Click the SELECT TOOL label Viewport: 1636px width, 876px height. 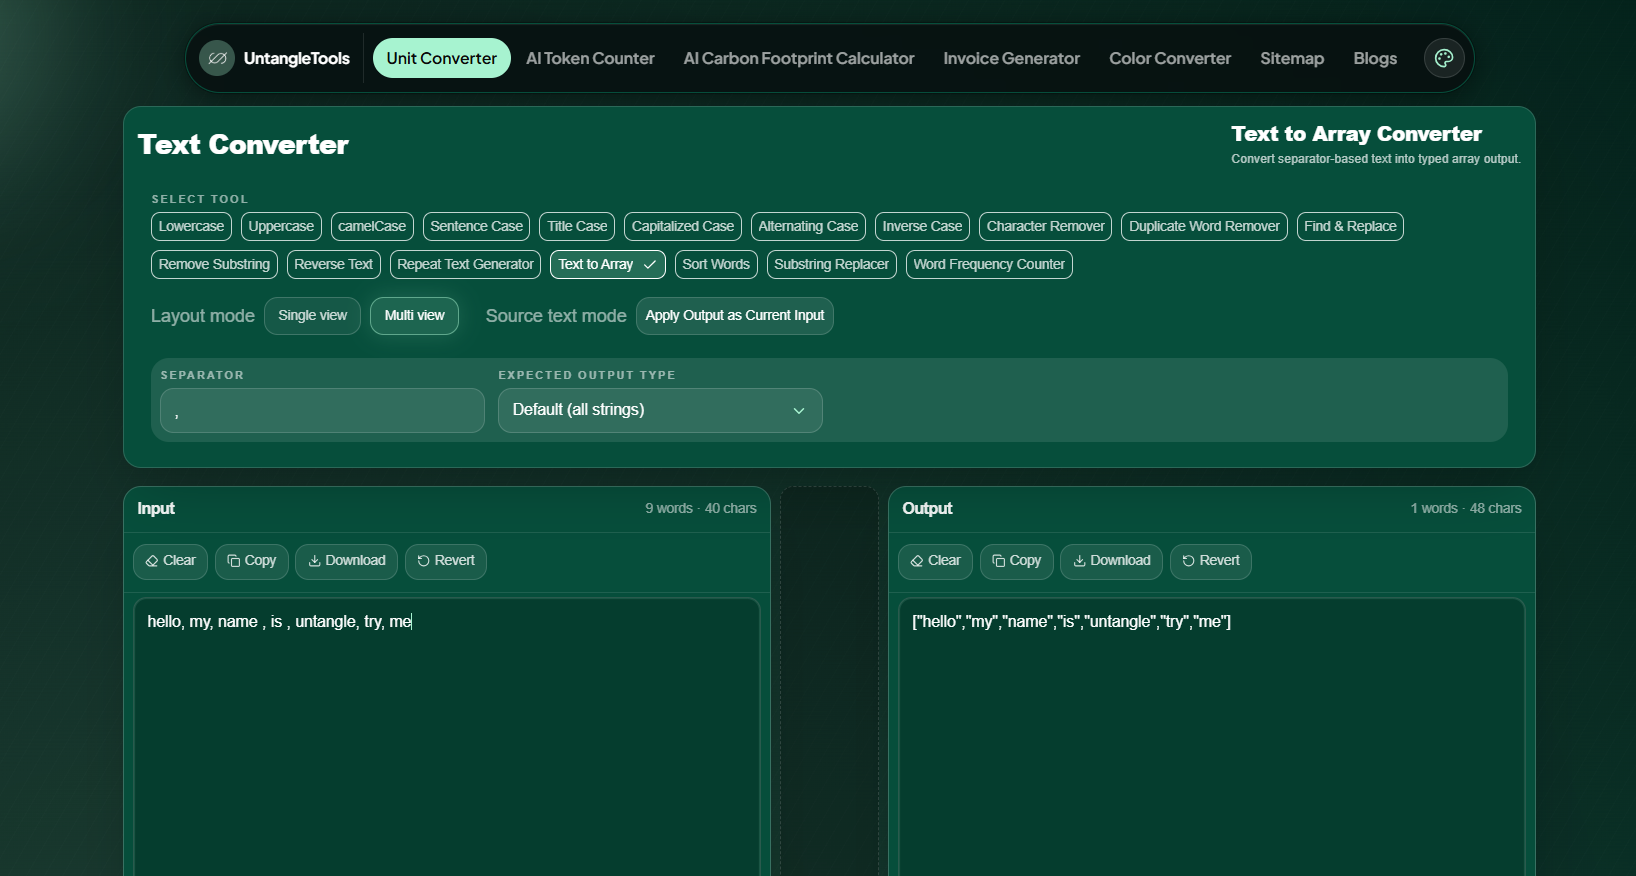pyautogui.click(x=200, y=199)
